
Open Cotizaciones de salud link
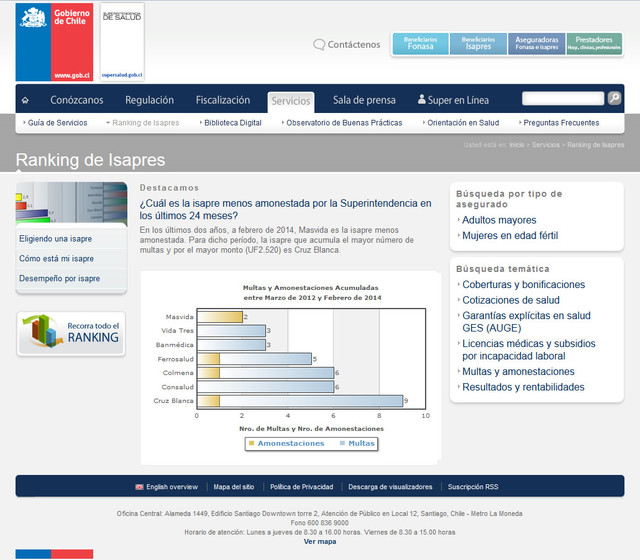click(511, 300)
